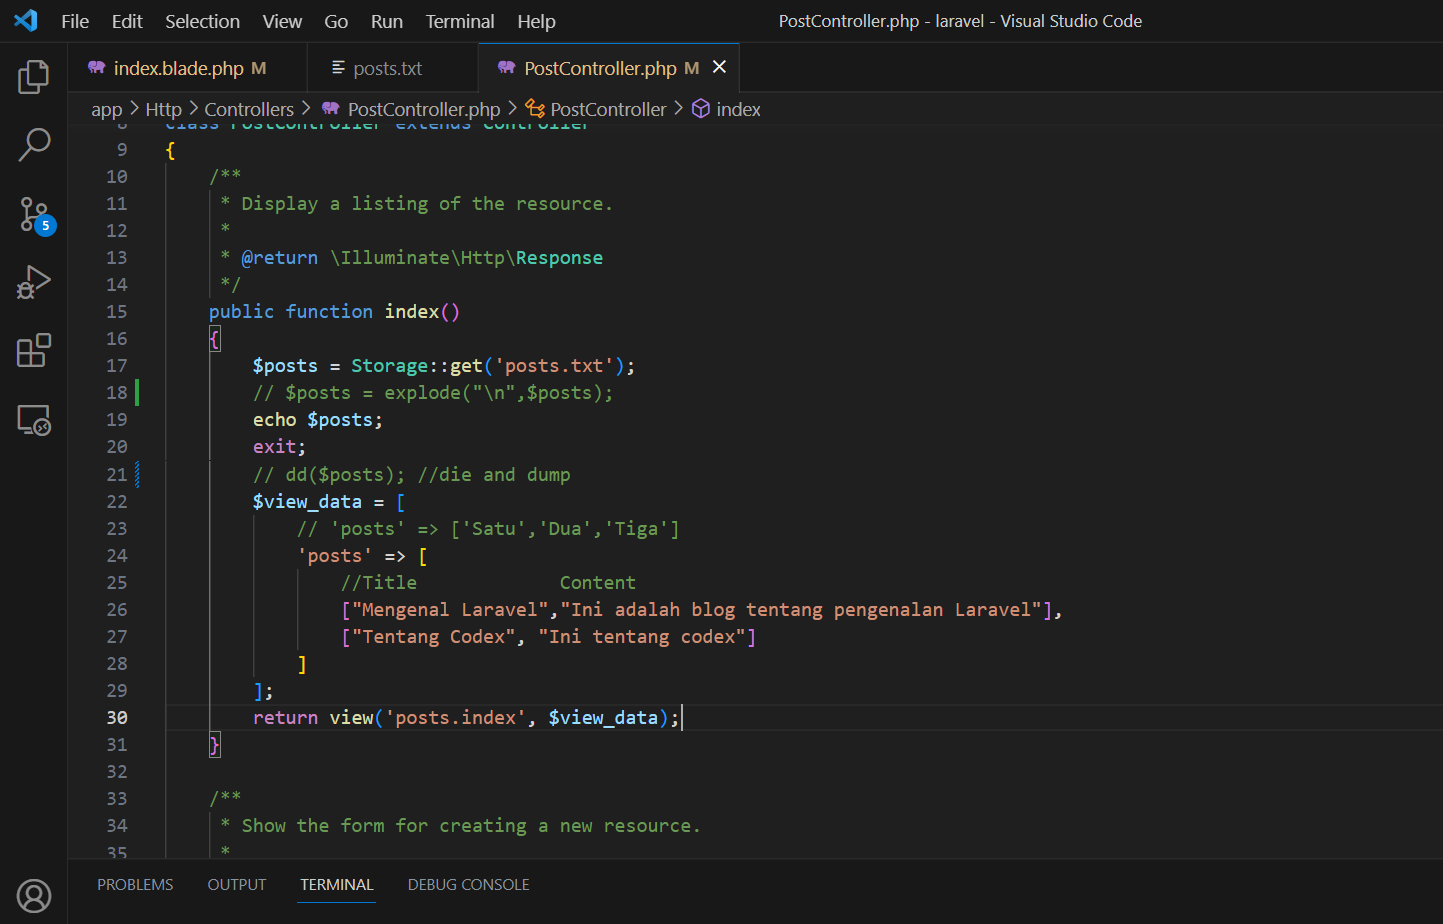Click the "Ini tentang codex" string
This screenshot has height=924, width=1443.
(641, 637)
